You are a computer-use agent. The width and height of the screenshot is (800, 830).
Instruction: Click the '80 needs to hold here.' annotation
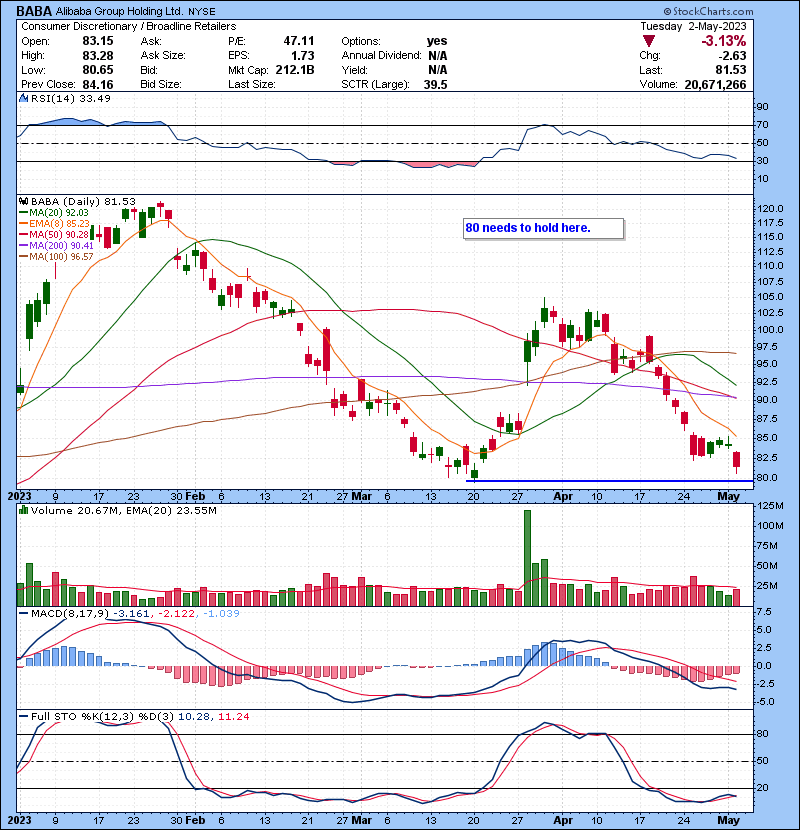[x=543, y=228]
